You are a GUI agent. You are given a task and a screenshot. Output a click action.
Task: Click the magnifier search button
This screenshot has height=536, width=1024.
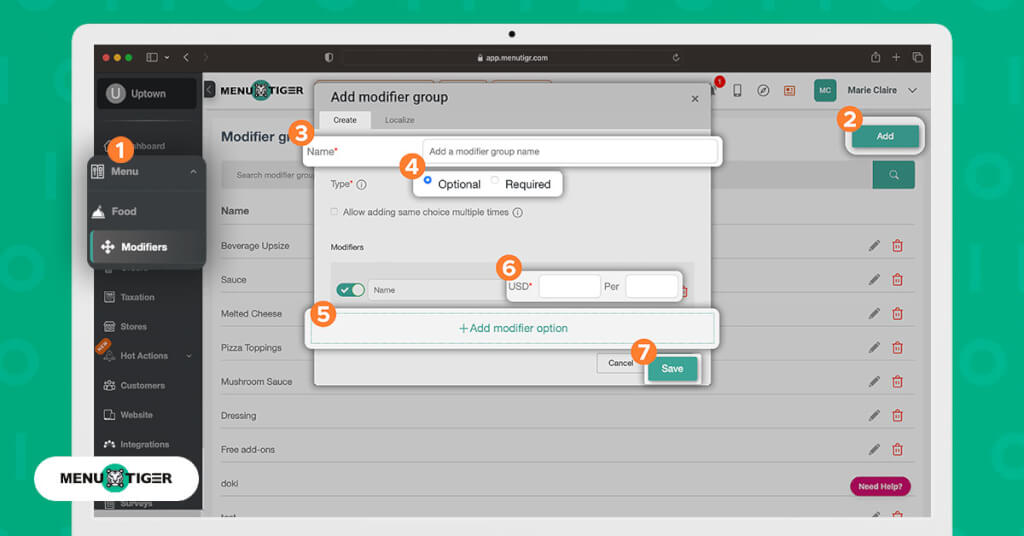point(893,175)
